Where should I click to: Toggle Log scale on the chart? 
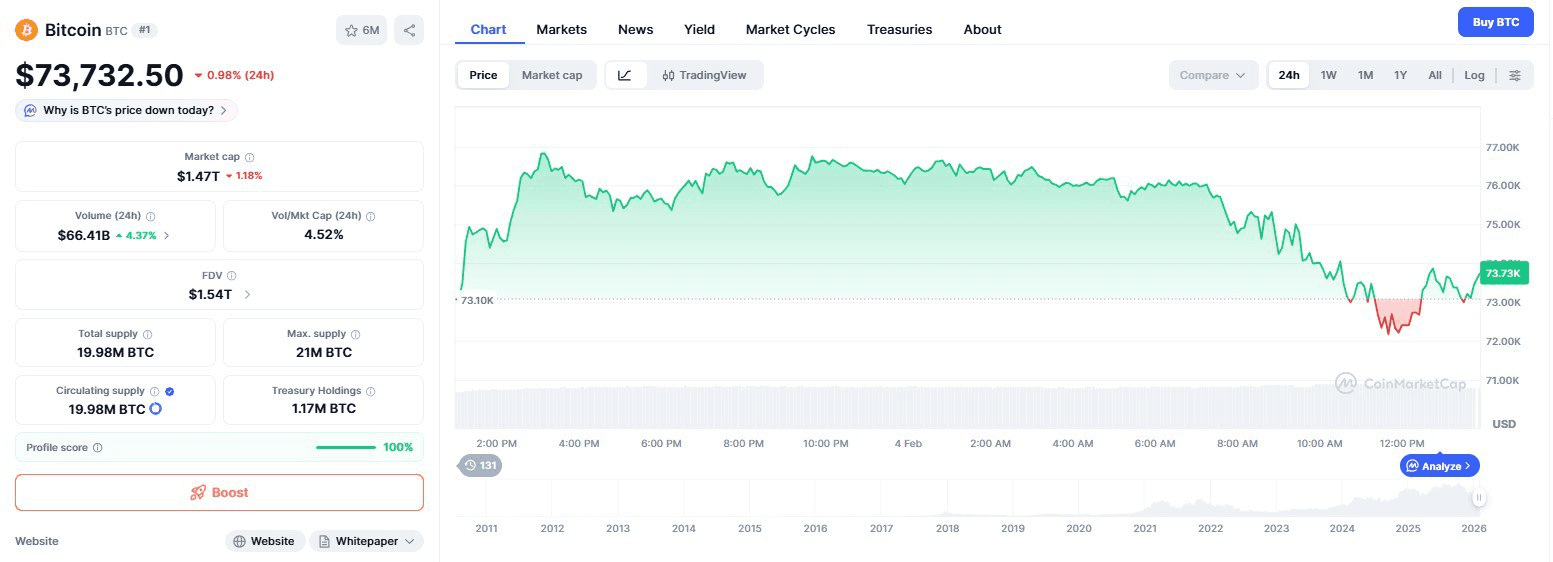coord(1474,75)
